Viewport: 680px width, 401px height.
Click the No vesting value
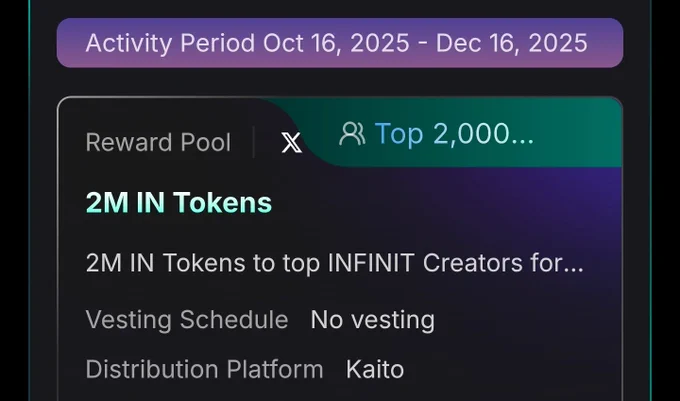pyautogui.click(x=373, y=320)
